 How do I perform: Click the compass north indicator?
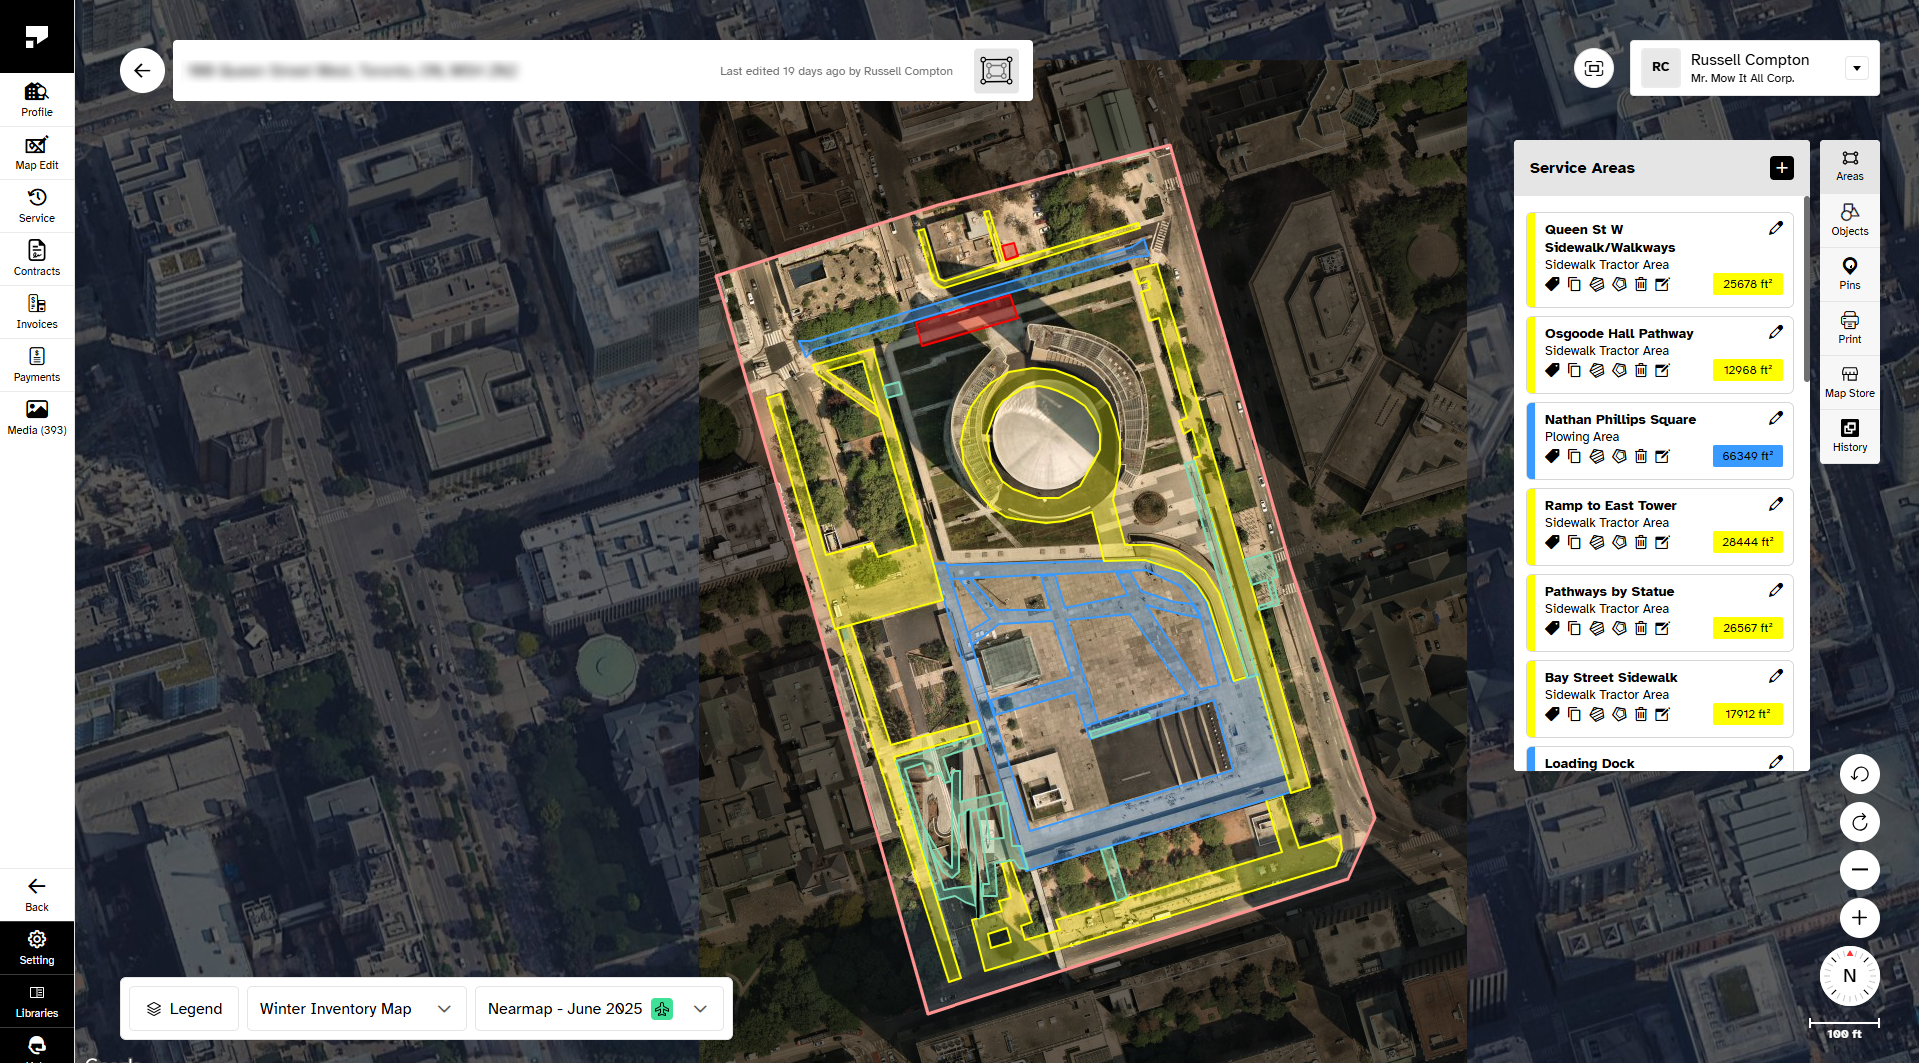point(1850,976)
